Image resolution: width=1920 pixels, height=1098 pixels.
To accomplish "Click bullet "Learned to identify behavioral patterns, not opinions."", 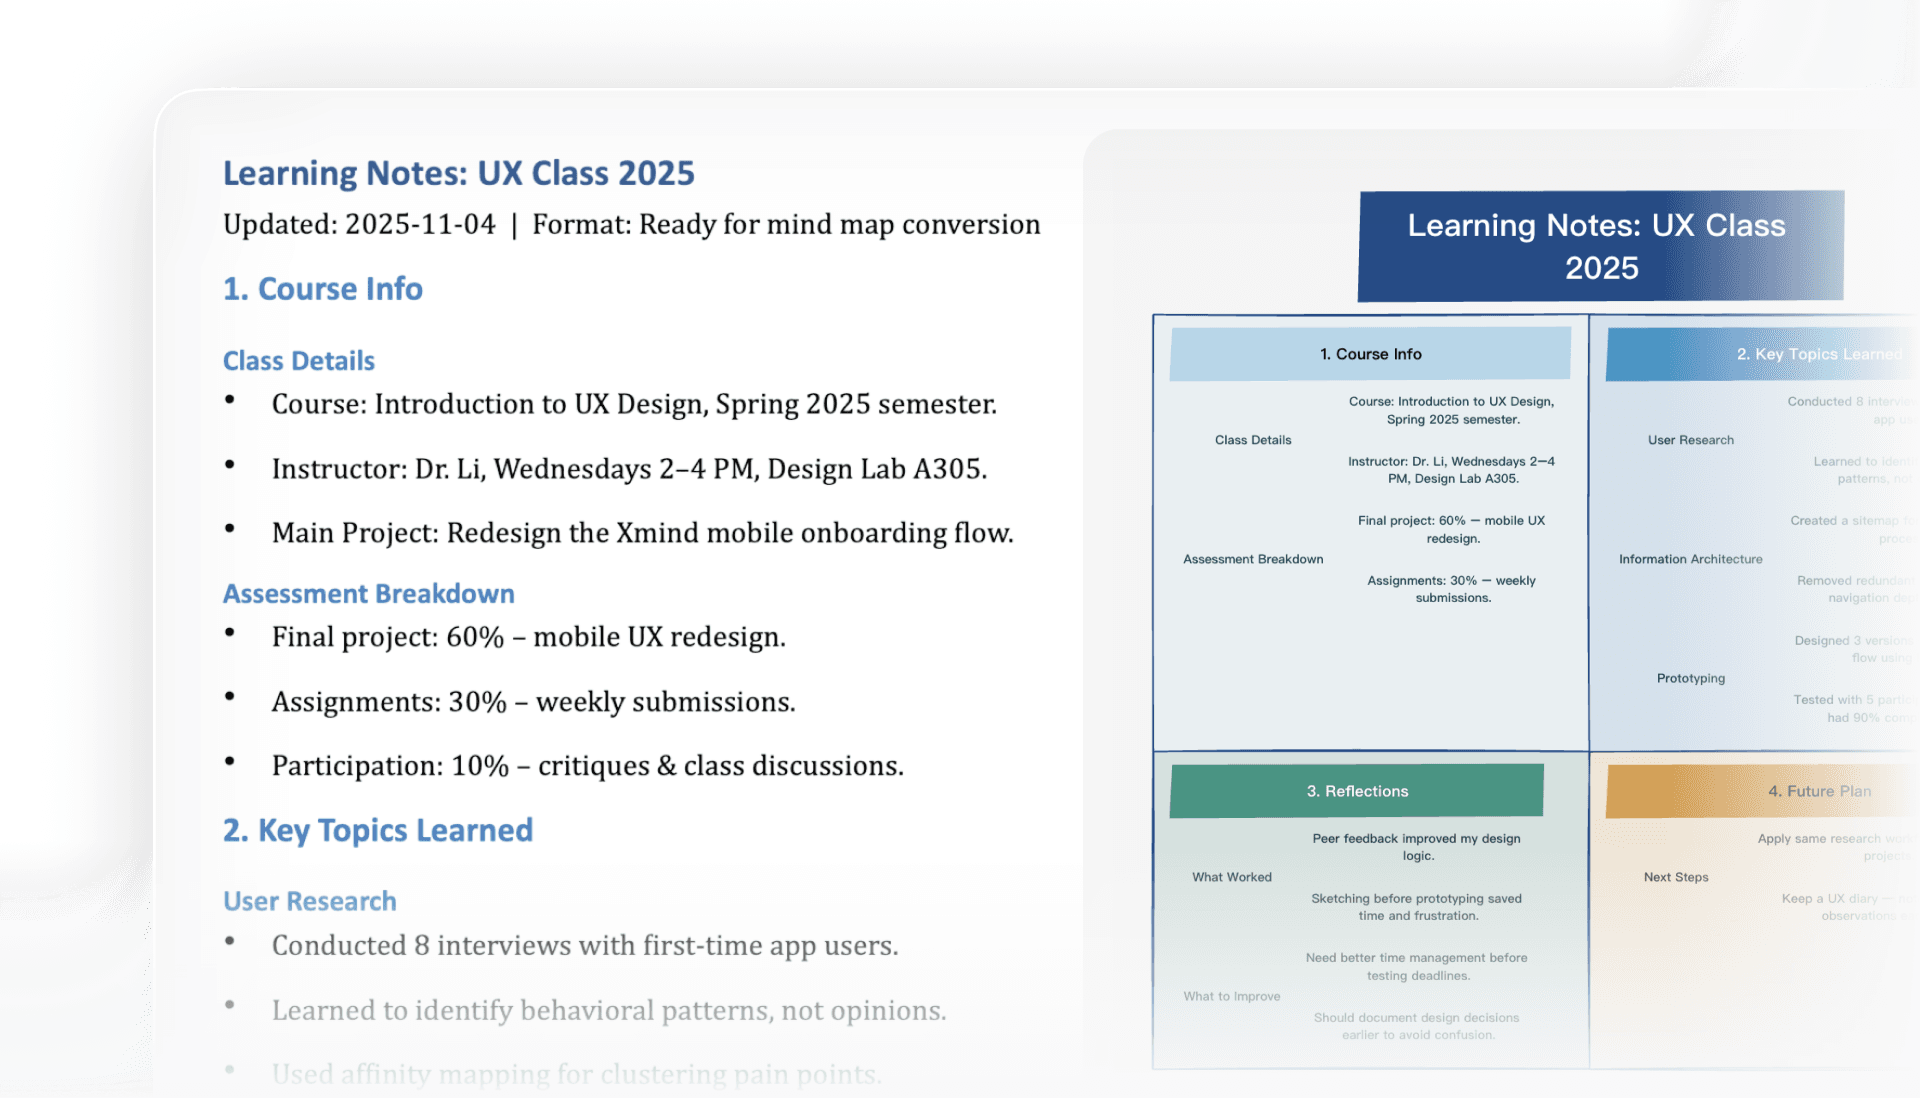I will tap(608, 1011).
